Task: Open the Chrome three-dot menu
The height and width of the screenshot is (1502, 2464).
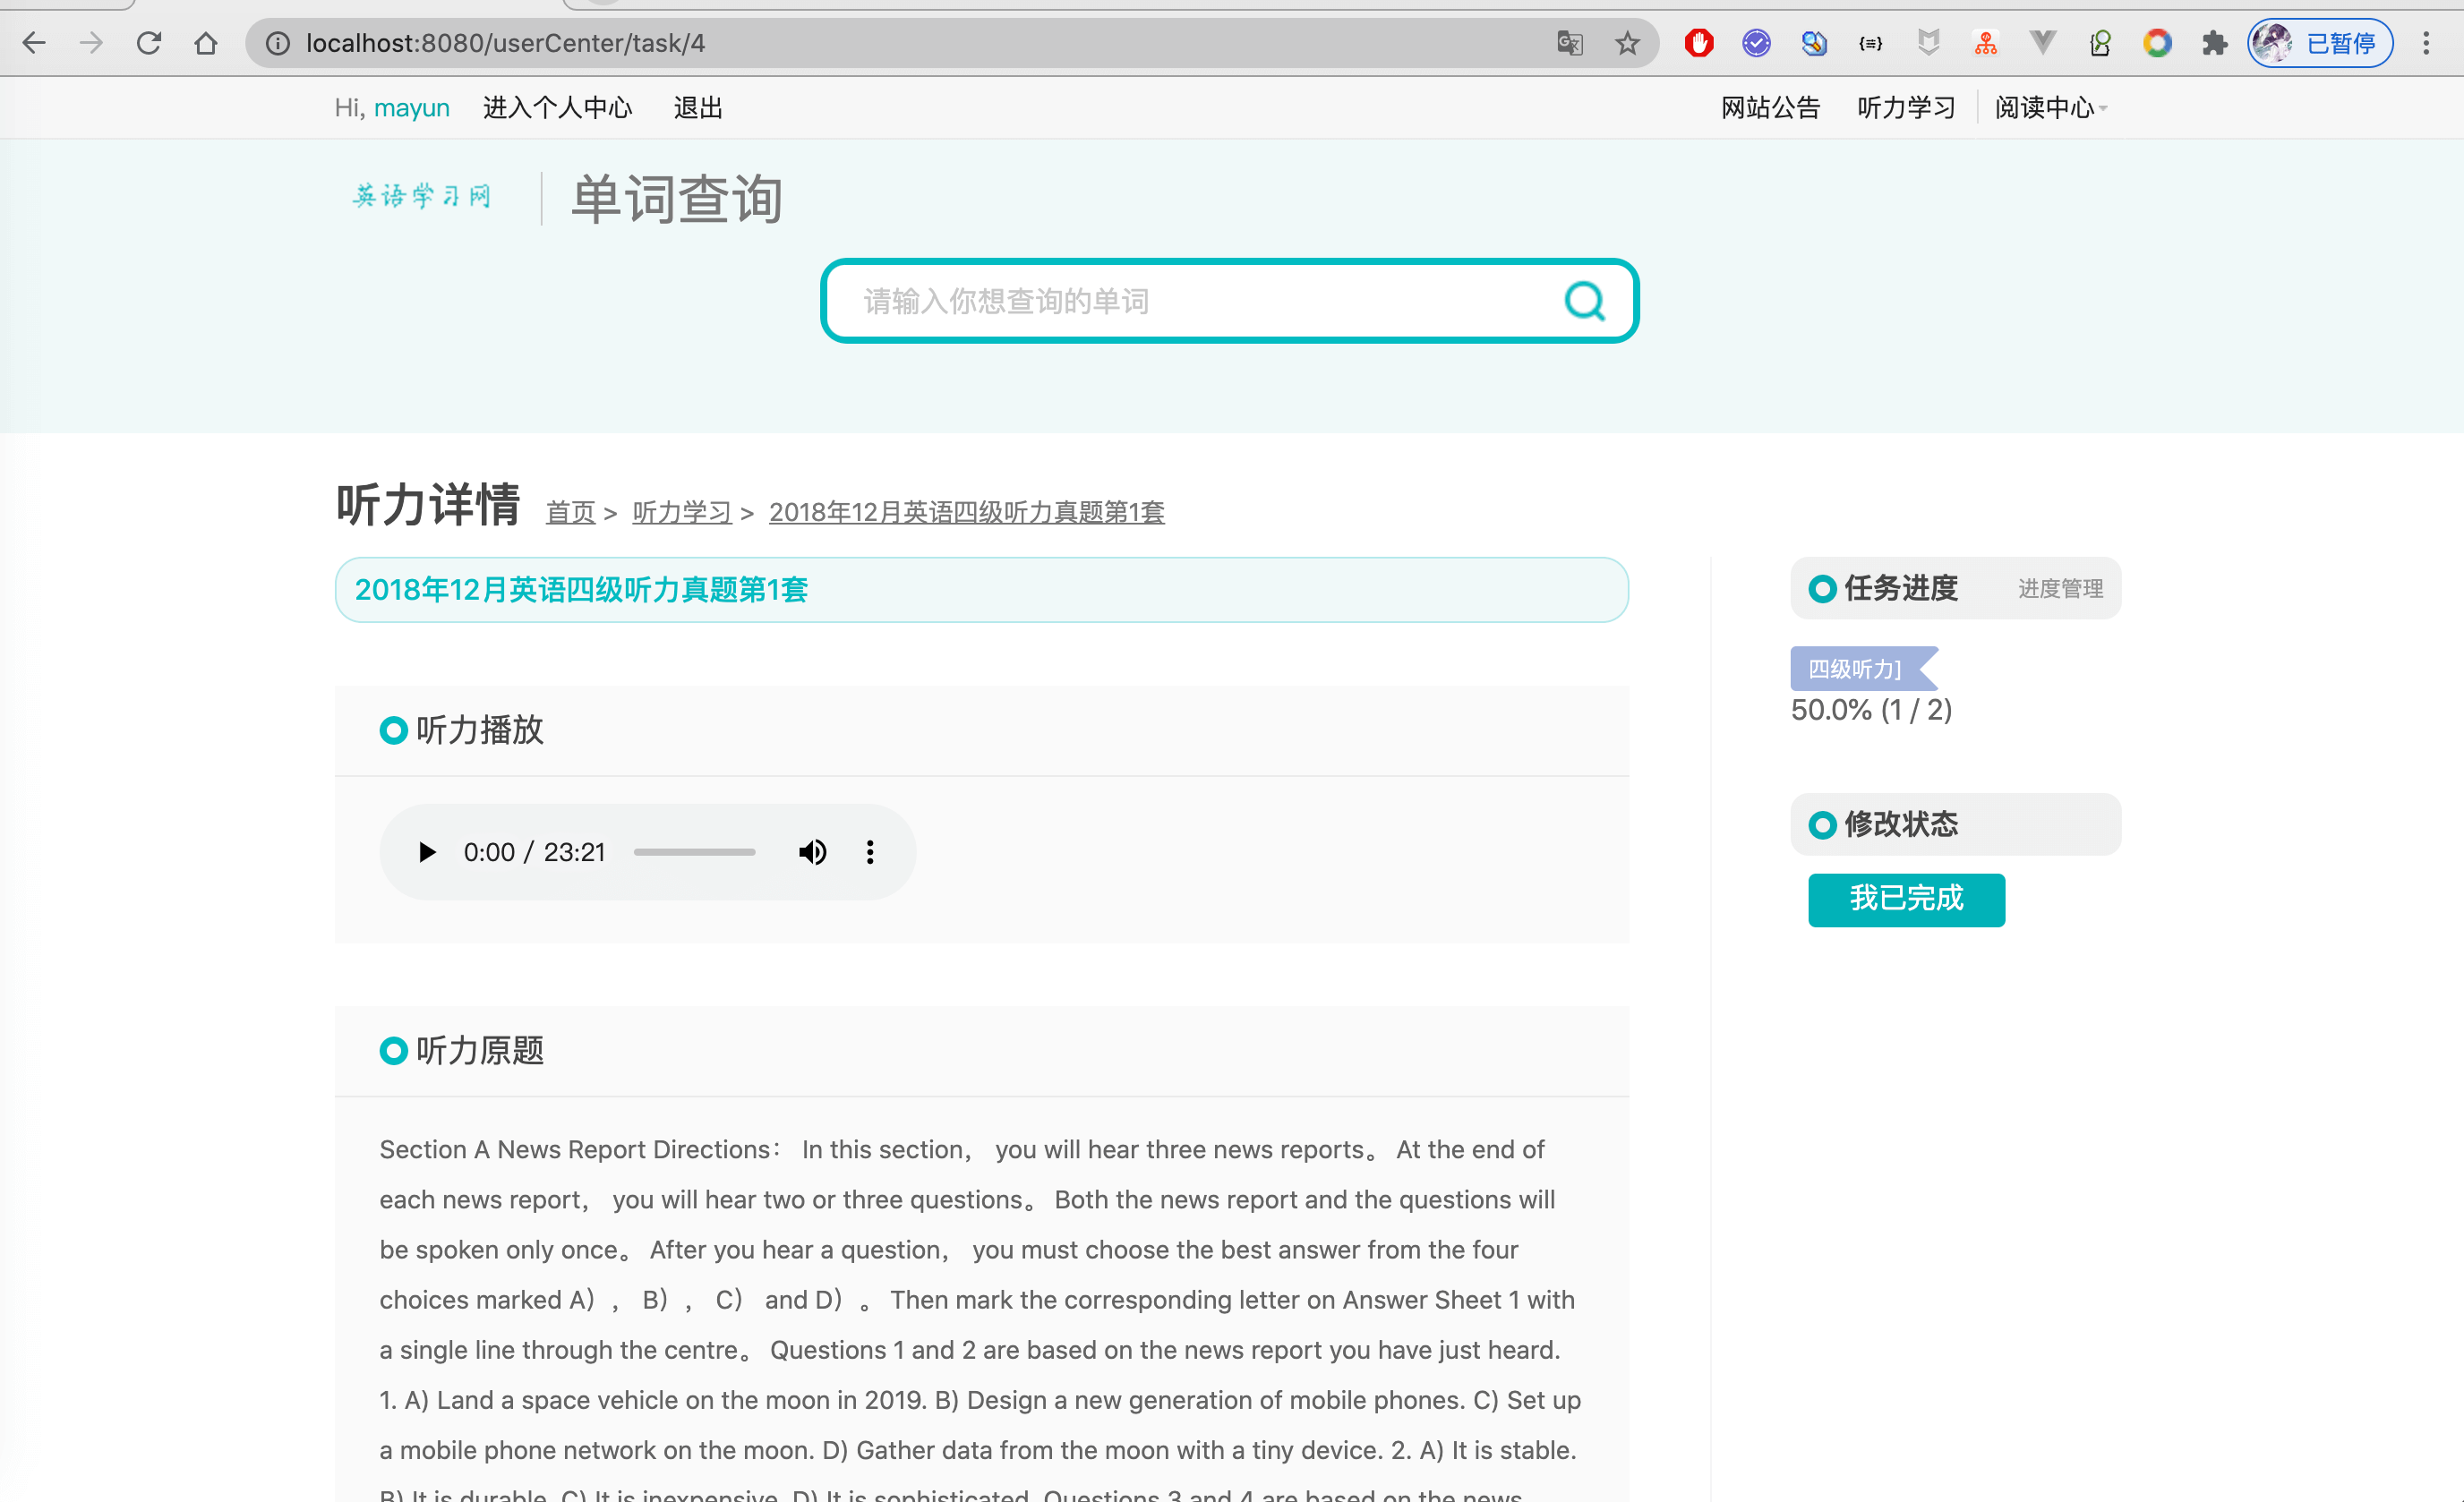Action: click(2425, 43)
